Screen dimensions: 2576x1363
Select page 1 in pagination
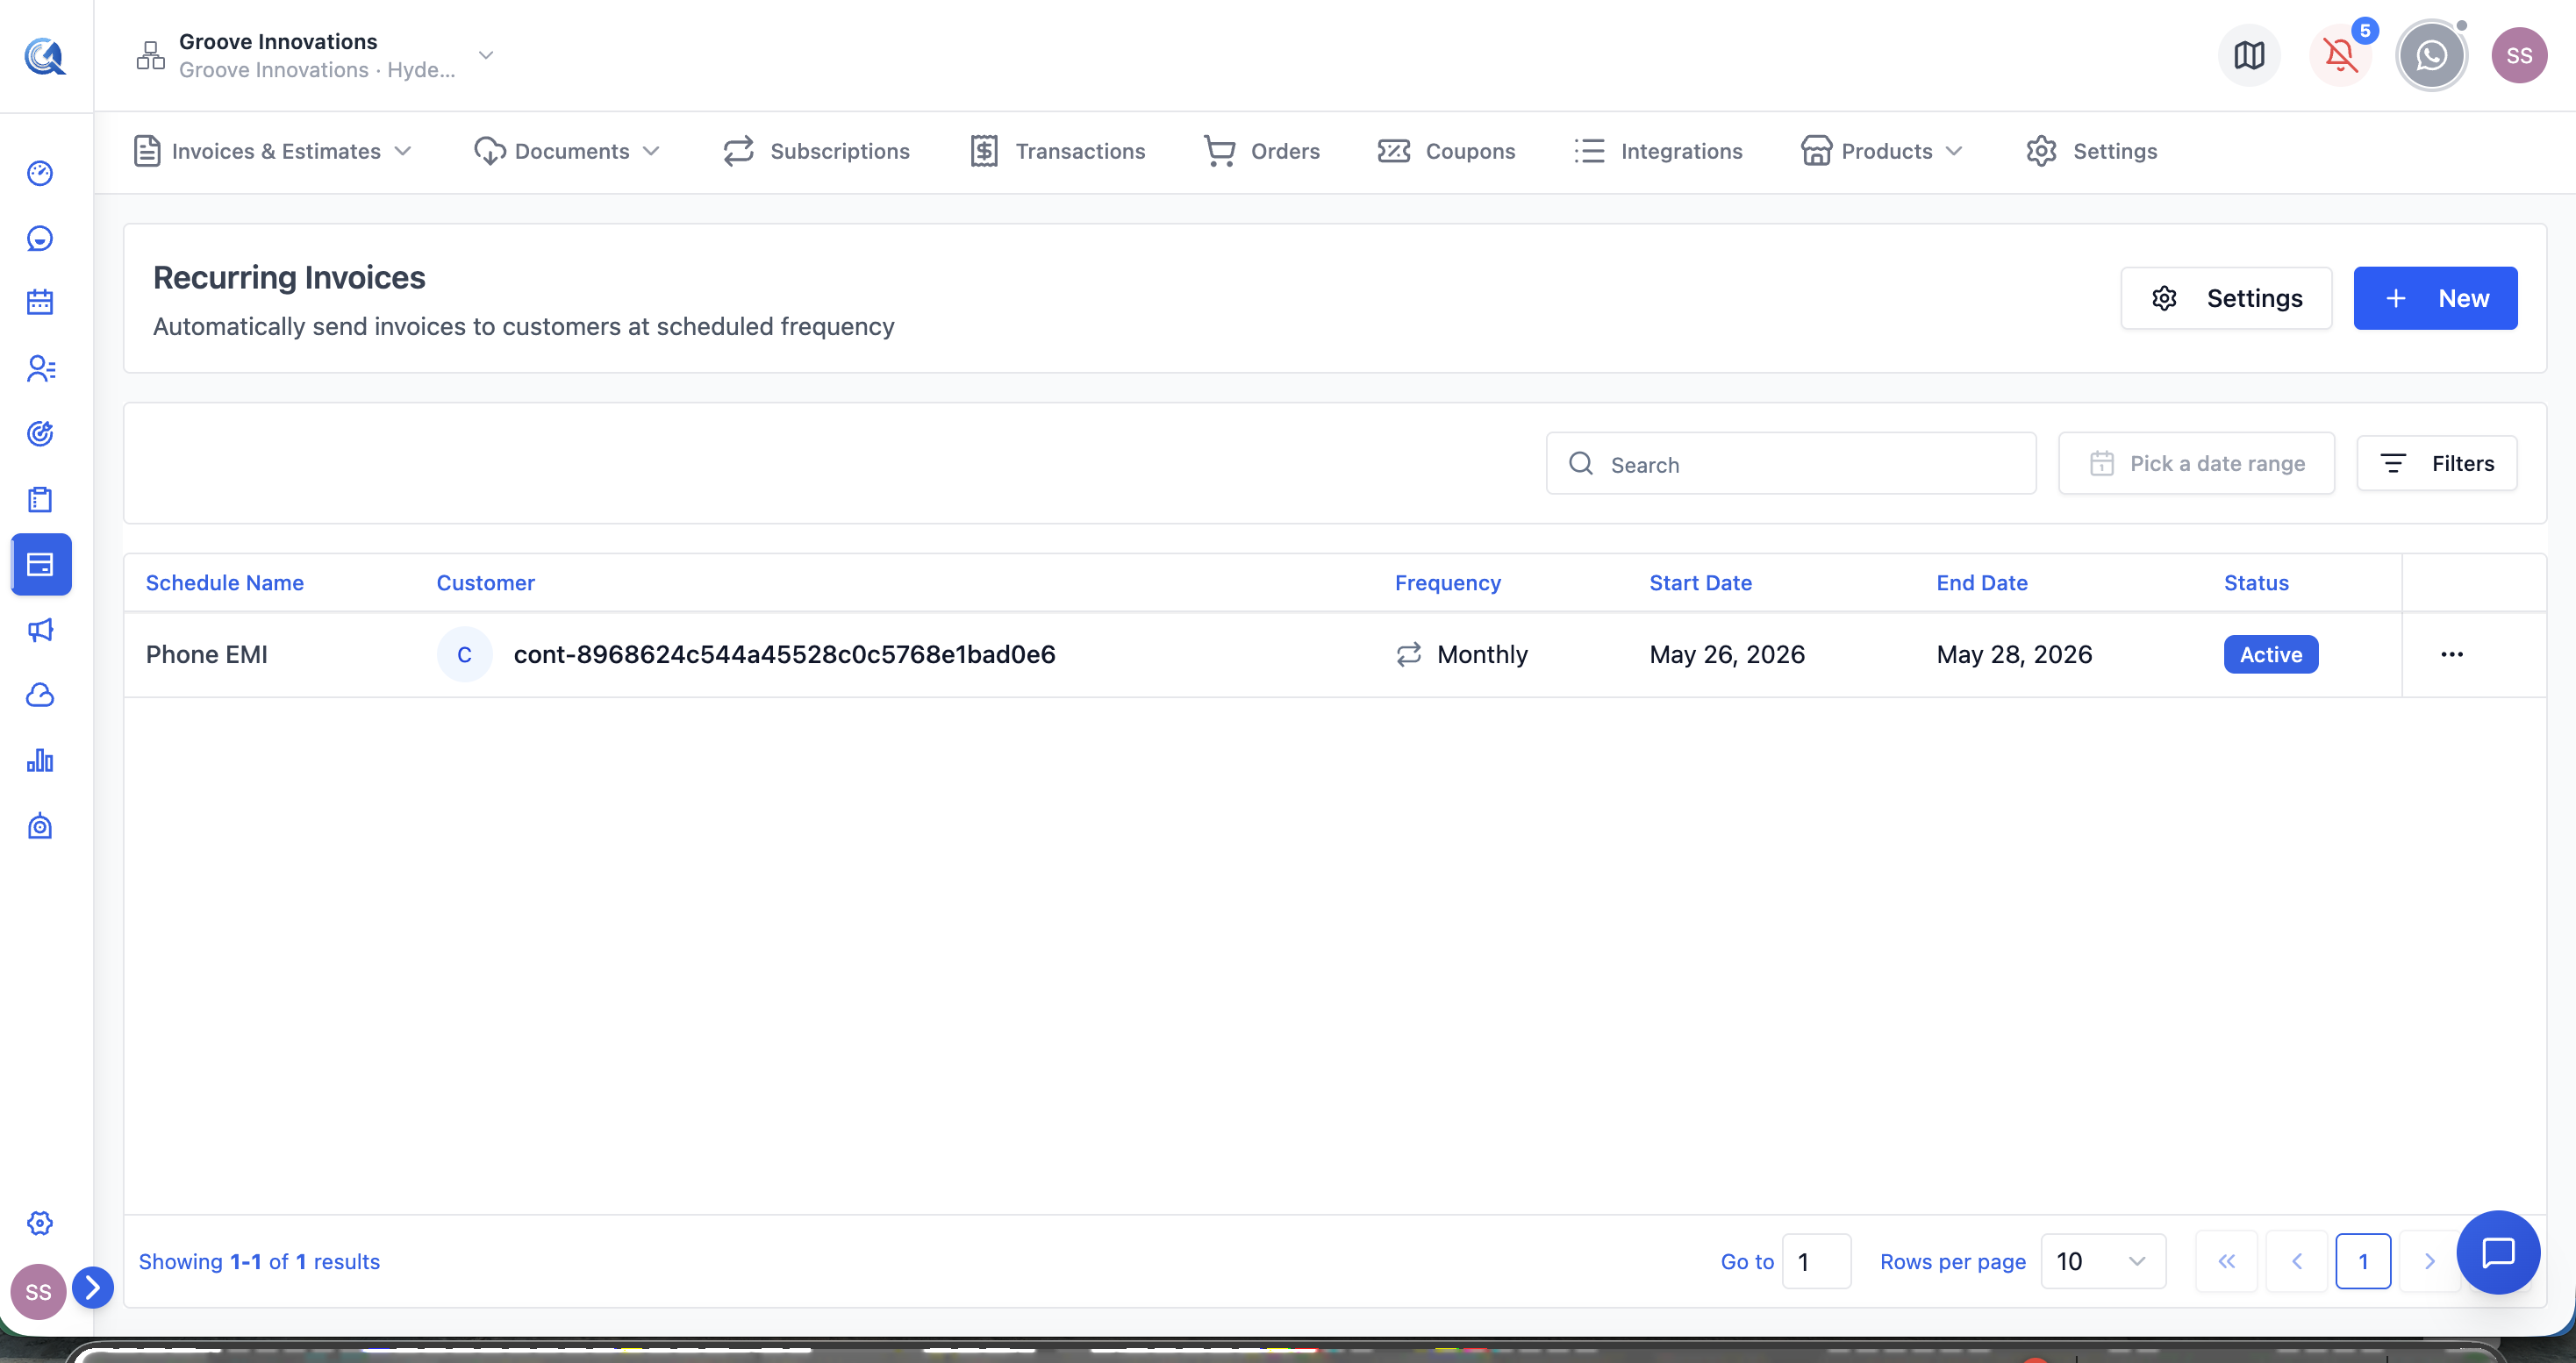(2363, 1261)
